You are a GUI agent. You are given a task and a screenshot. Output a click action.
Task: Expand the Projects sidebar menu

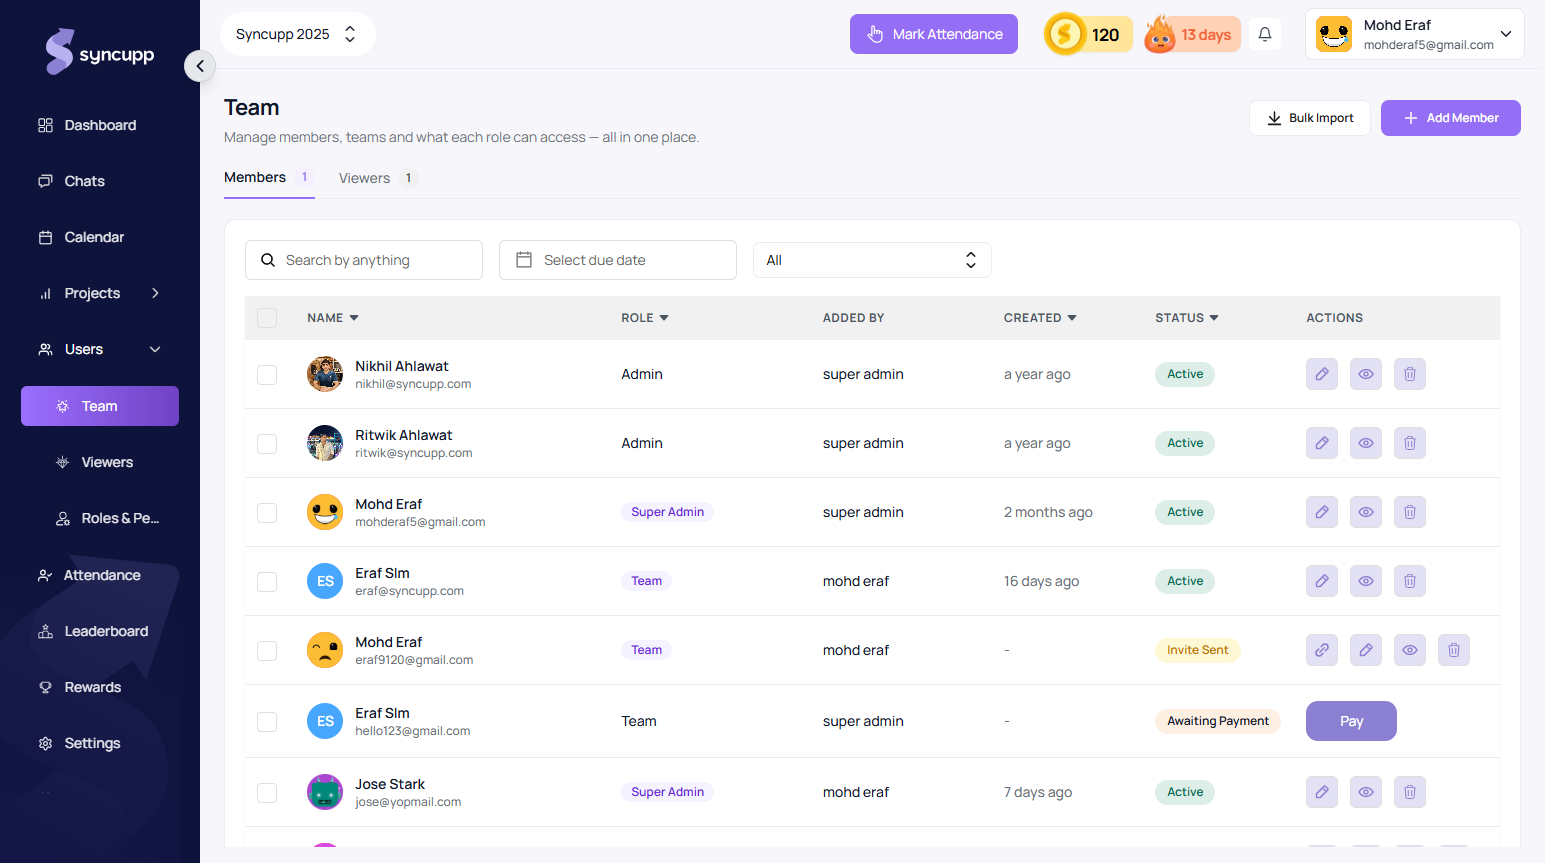pyautogui.click(x=100, y=293)
